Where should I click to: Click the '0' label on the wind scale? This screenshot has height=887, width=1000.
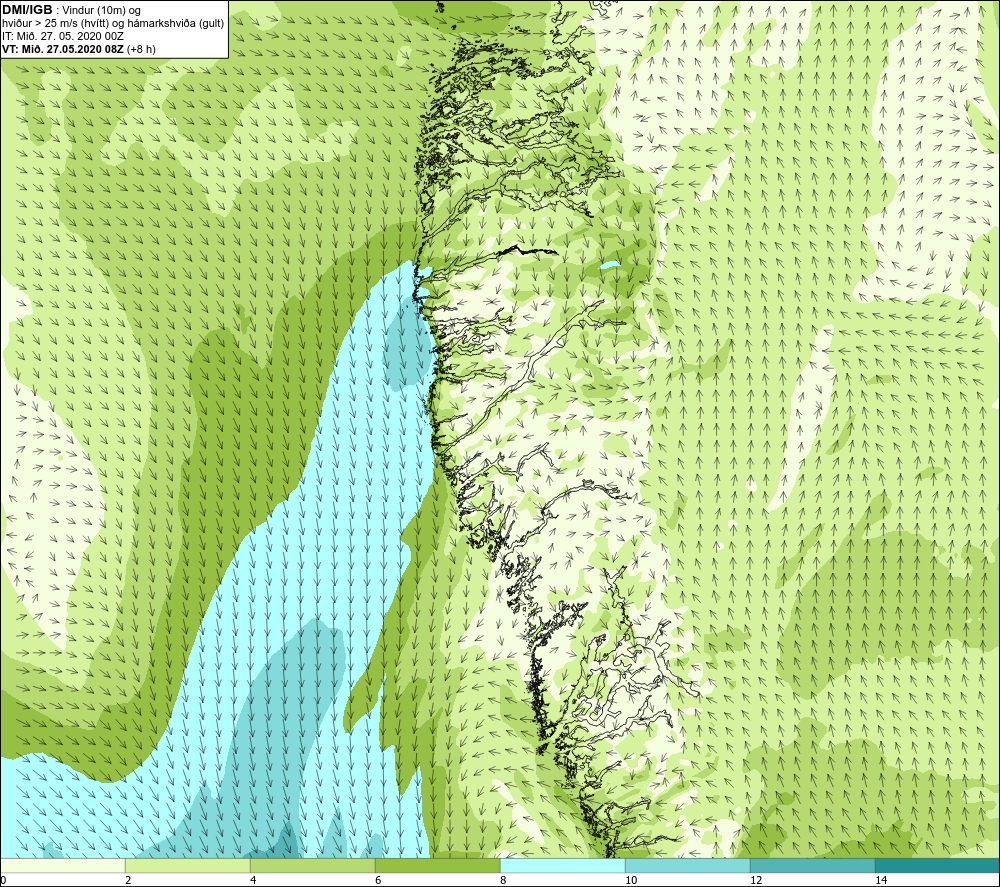(x=3, y=881)
